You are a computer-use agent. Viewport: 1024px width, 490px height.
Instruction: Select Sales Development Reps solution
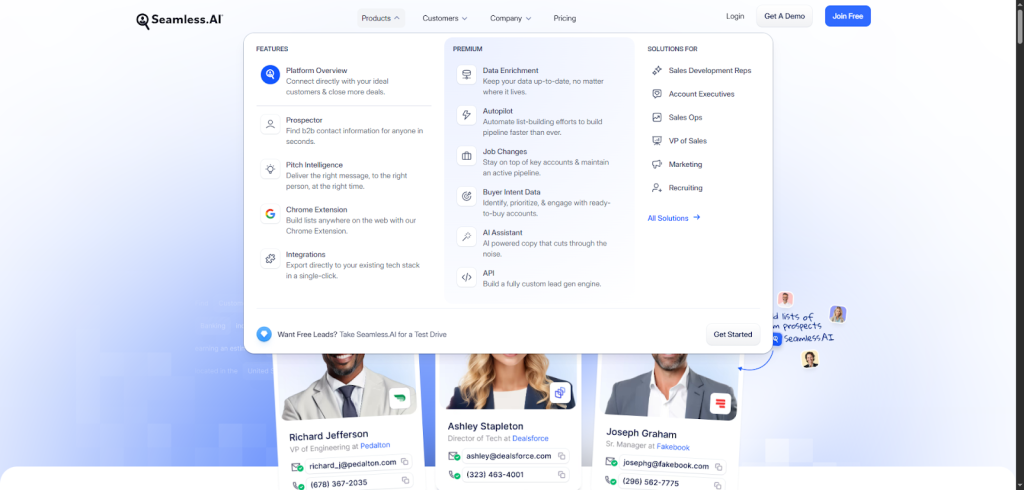click(709, 71)
